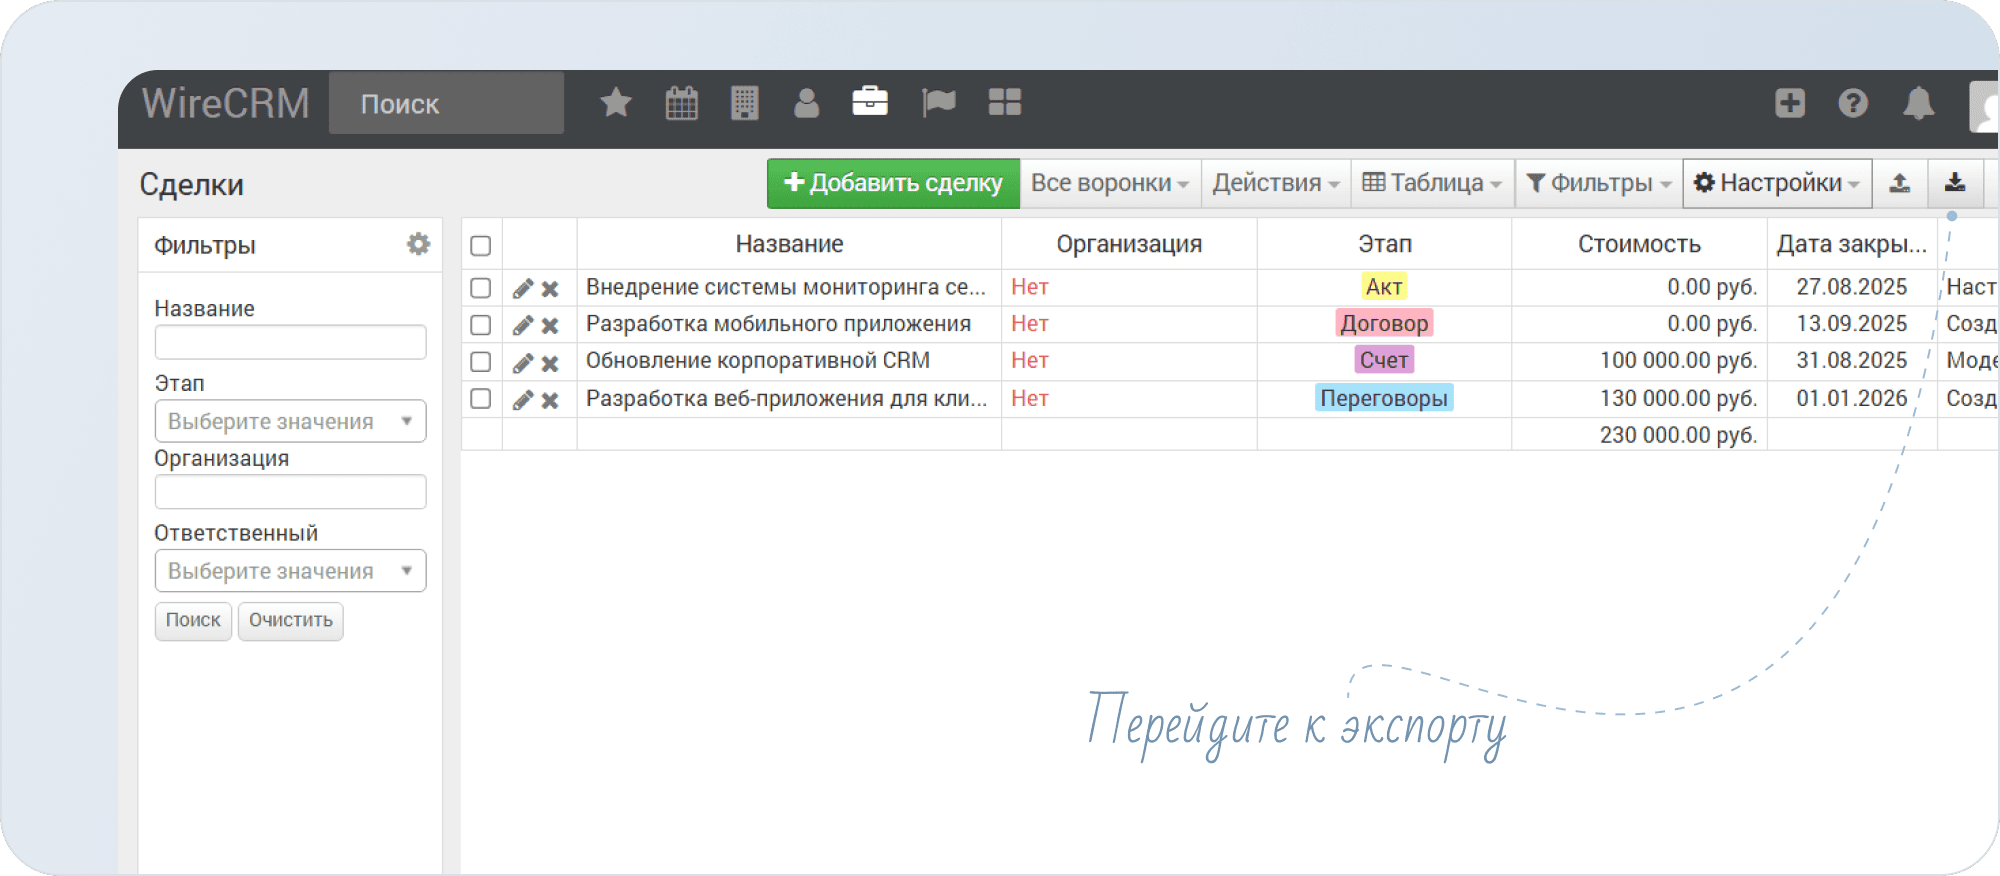This screenshot has width=2000, height=876.
Task: Click the export download icon
Action: coord(1955,183)
